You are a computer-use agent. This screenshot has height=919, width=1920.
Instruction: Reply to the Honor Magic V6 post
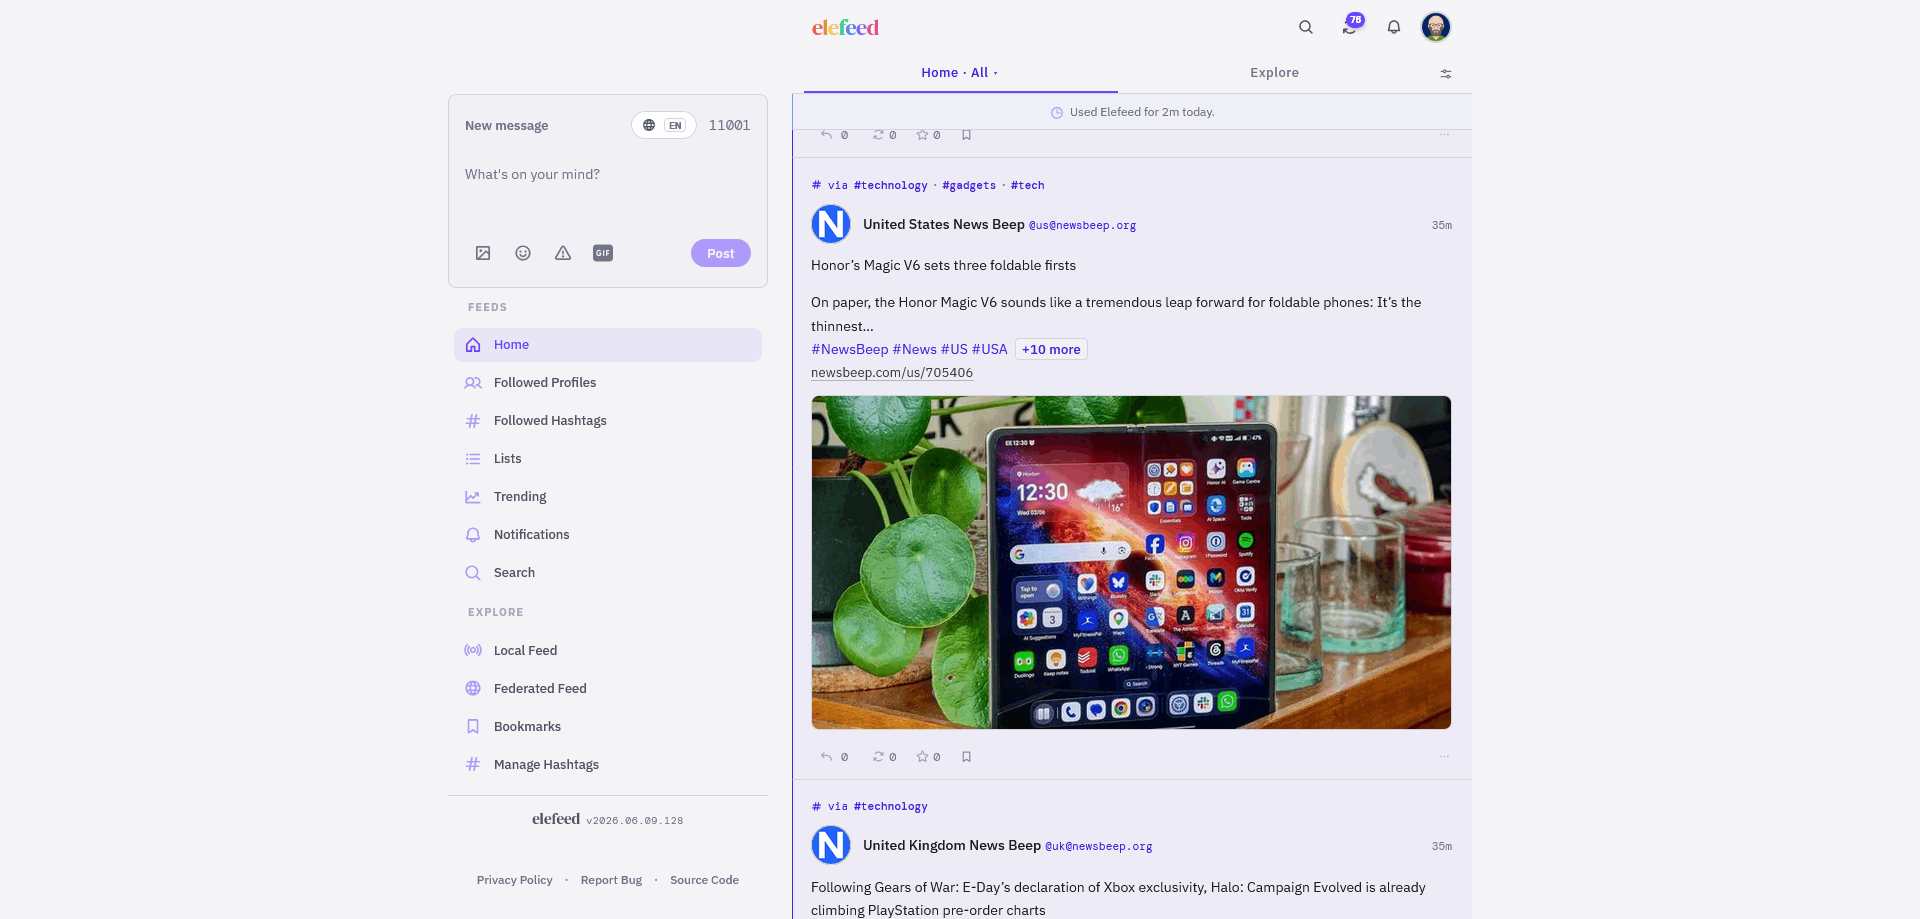coord(834,757)
